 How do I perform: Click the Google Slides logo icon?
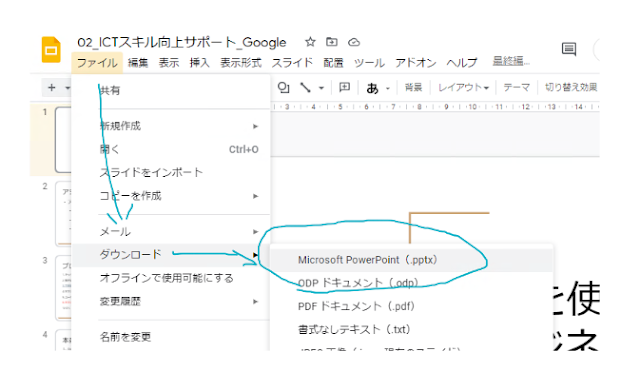pos(51,50)
